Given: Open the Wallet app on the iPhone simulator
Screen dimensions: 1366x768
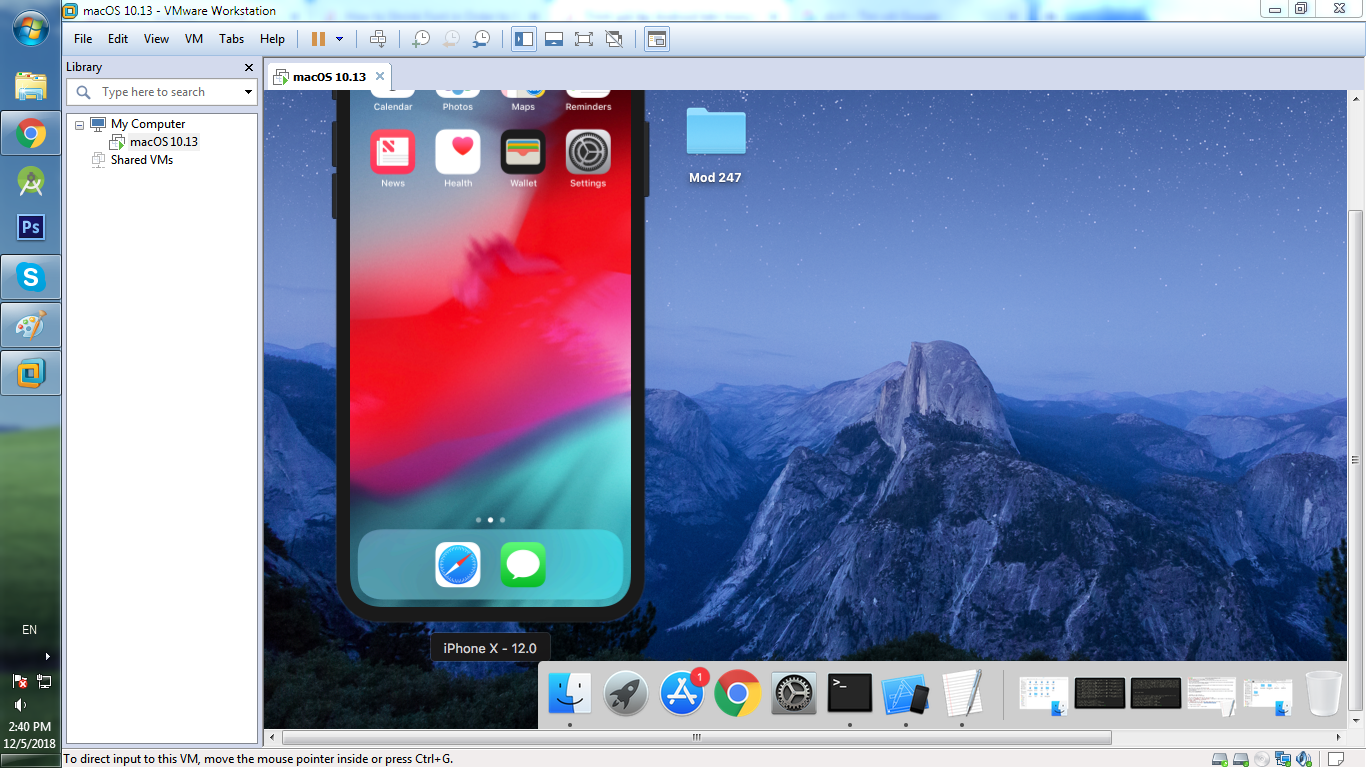Looking at the screenshot, I should coord(523,152).
